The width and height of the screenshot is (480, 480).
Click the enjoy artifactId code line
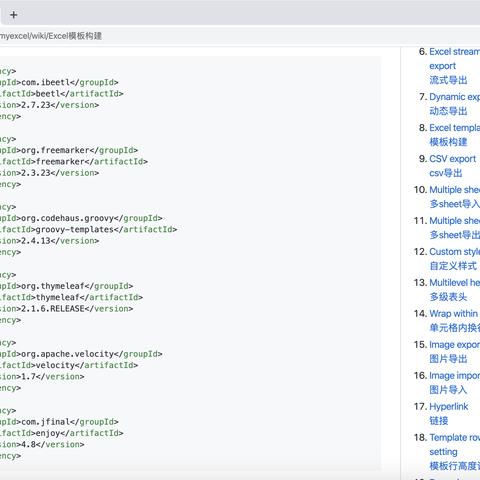[x=62, y=433]
